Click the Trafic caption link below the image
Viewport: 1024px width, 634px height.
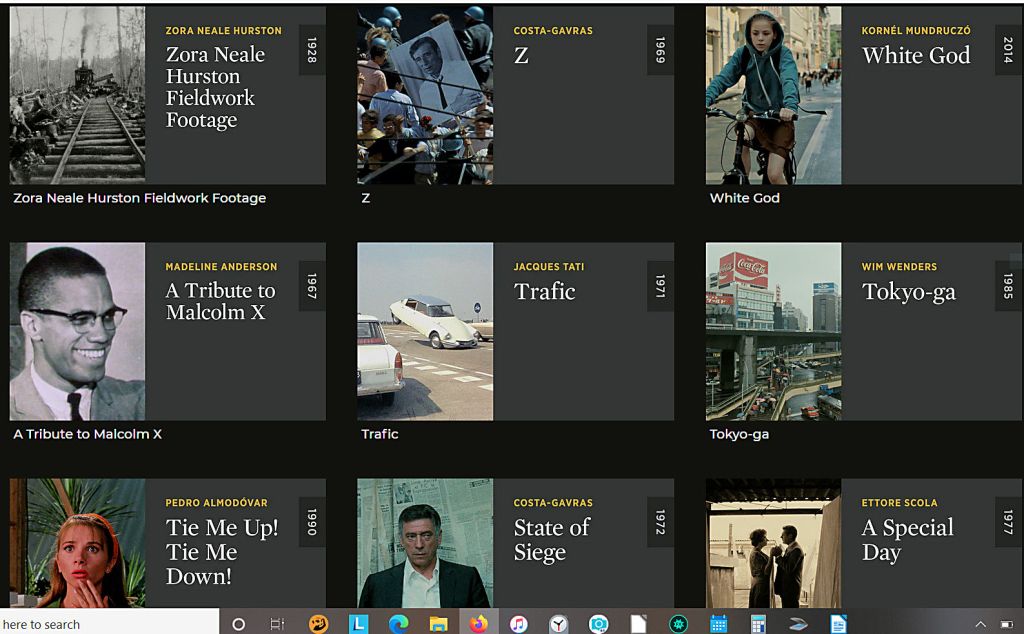[380, 434]
